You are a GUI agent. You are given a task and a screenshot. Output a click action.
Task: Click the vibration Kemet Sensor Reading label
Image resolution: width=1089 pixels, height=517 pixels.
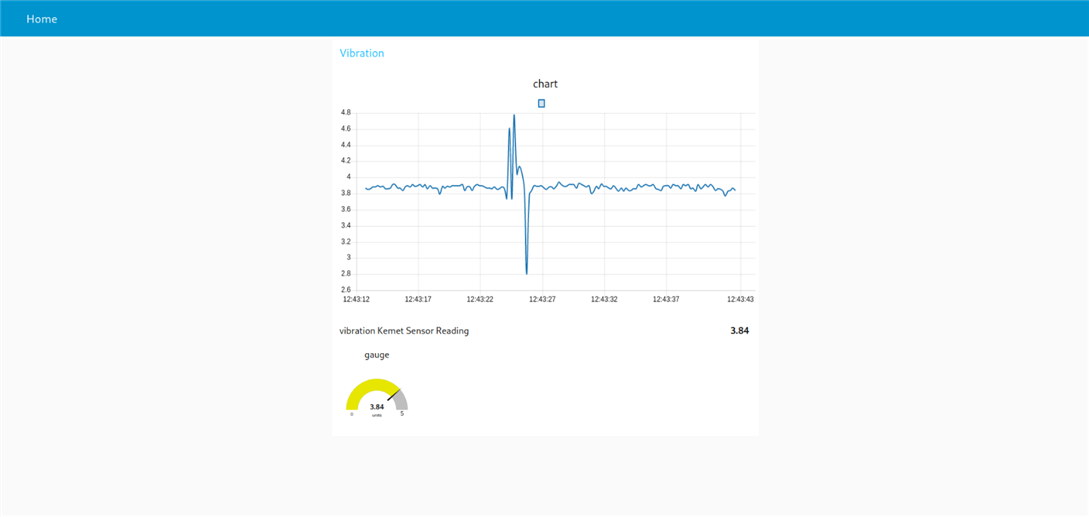404,331
